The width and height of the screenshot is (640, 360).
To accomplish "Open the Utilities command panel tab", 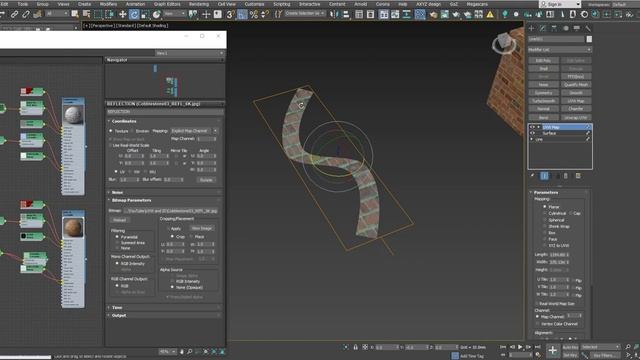I will tap(588, 28).
